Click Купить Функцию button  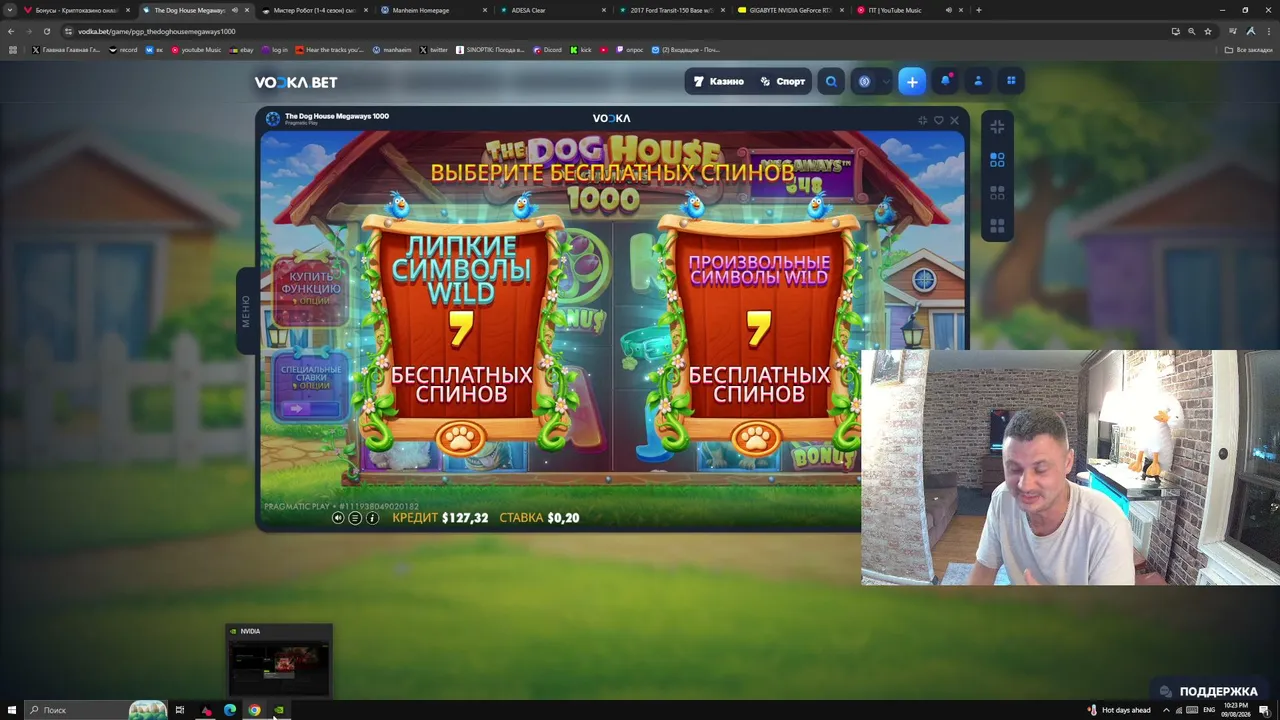311,289
